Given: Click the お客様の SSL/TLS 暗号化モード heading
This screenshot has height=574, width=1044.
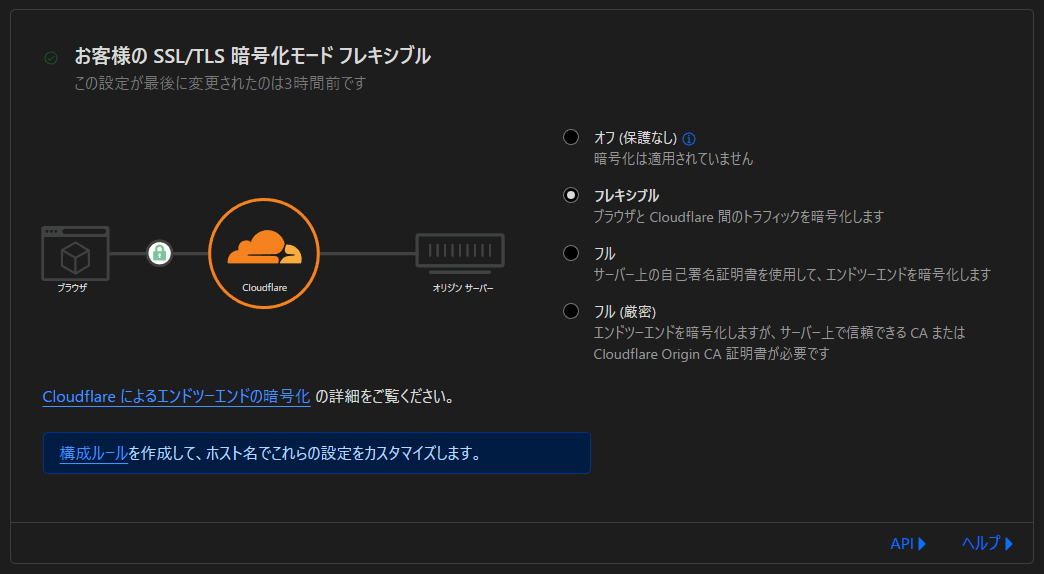Looking at the screenshot, I should point(252,56).
